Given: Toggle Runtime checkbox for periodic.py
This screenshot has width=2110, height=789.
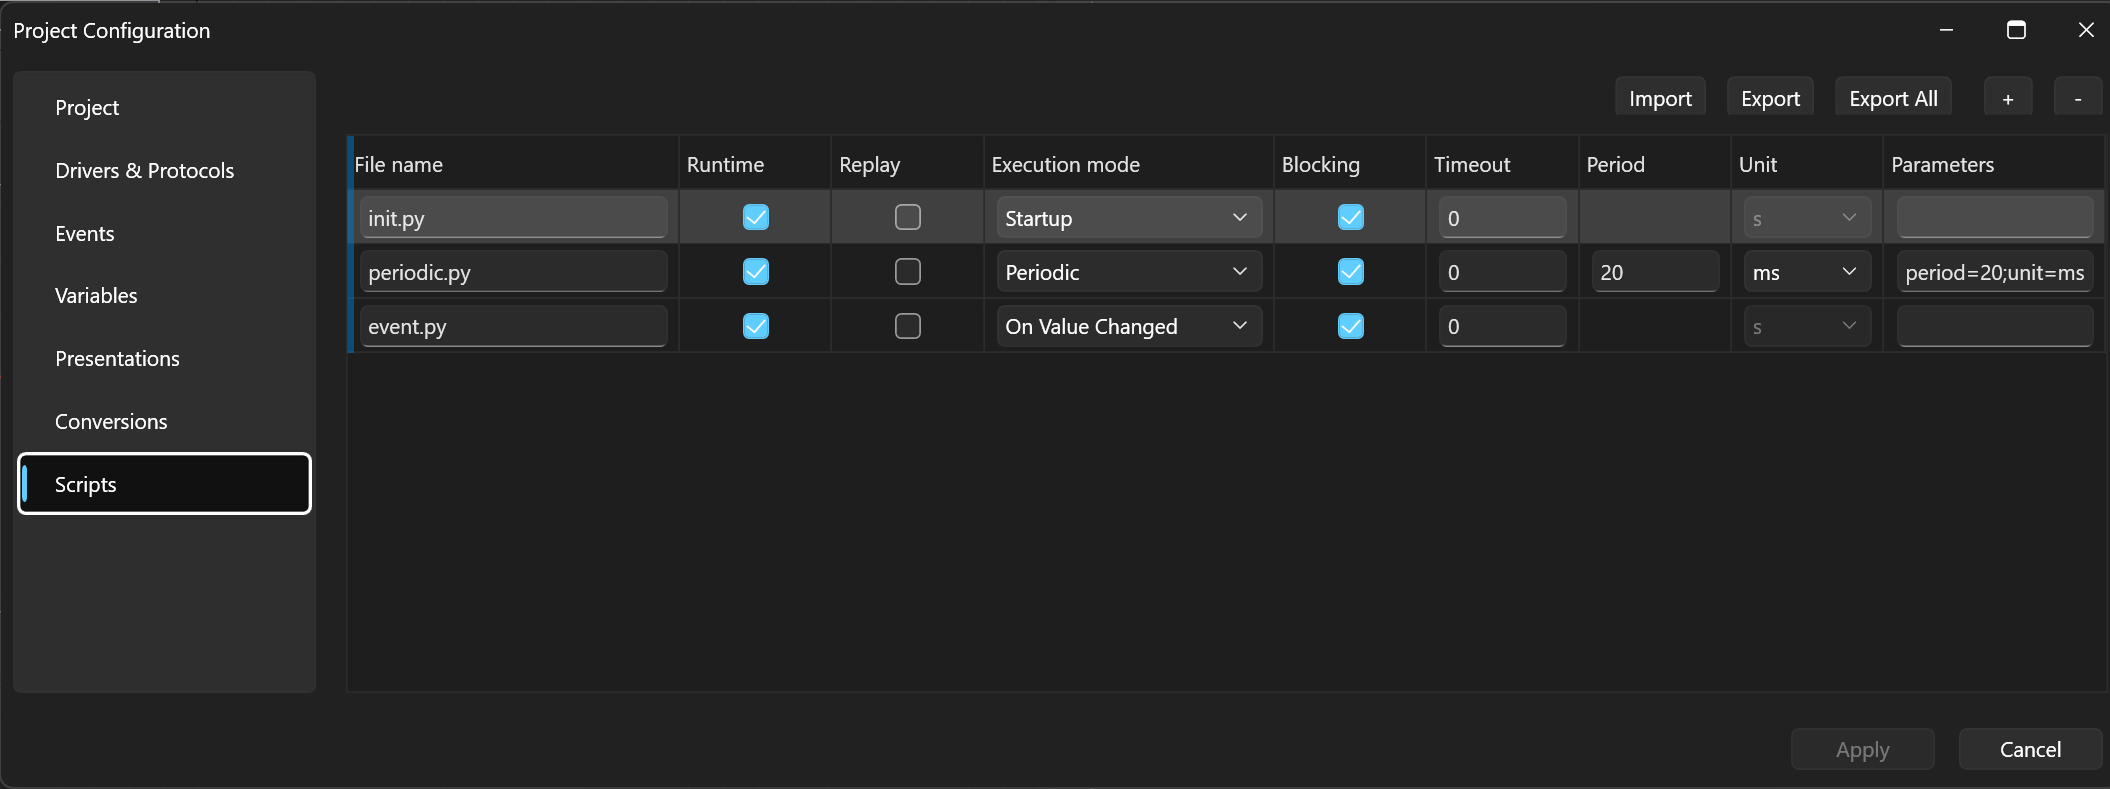Looking at the screenshot, I should pyautogui.click(x=756, y=271).
